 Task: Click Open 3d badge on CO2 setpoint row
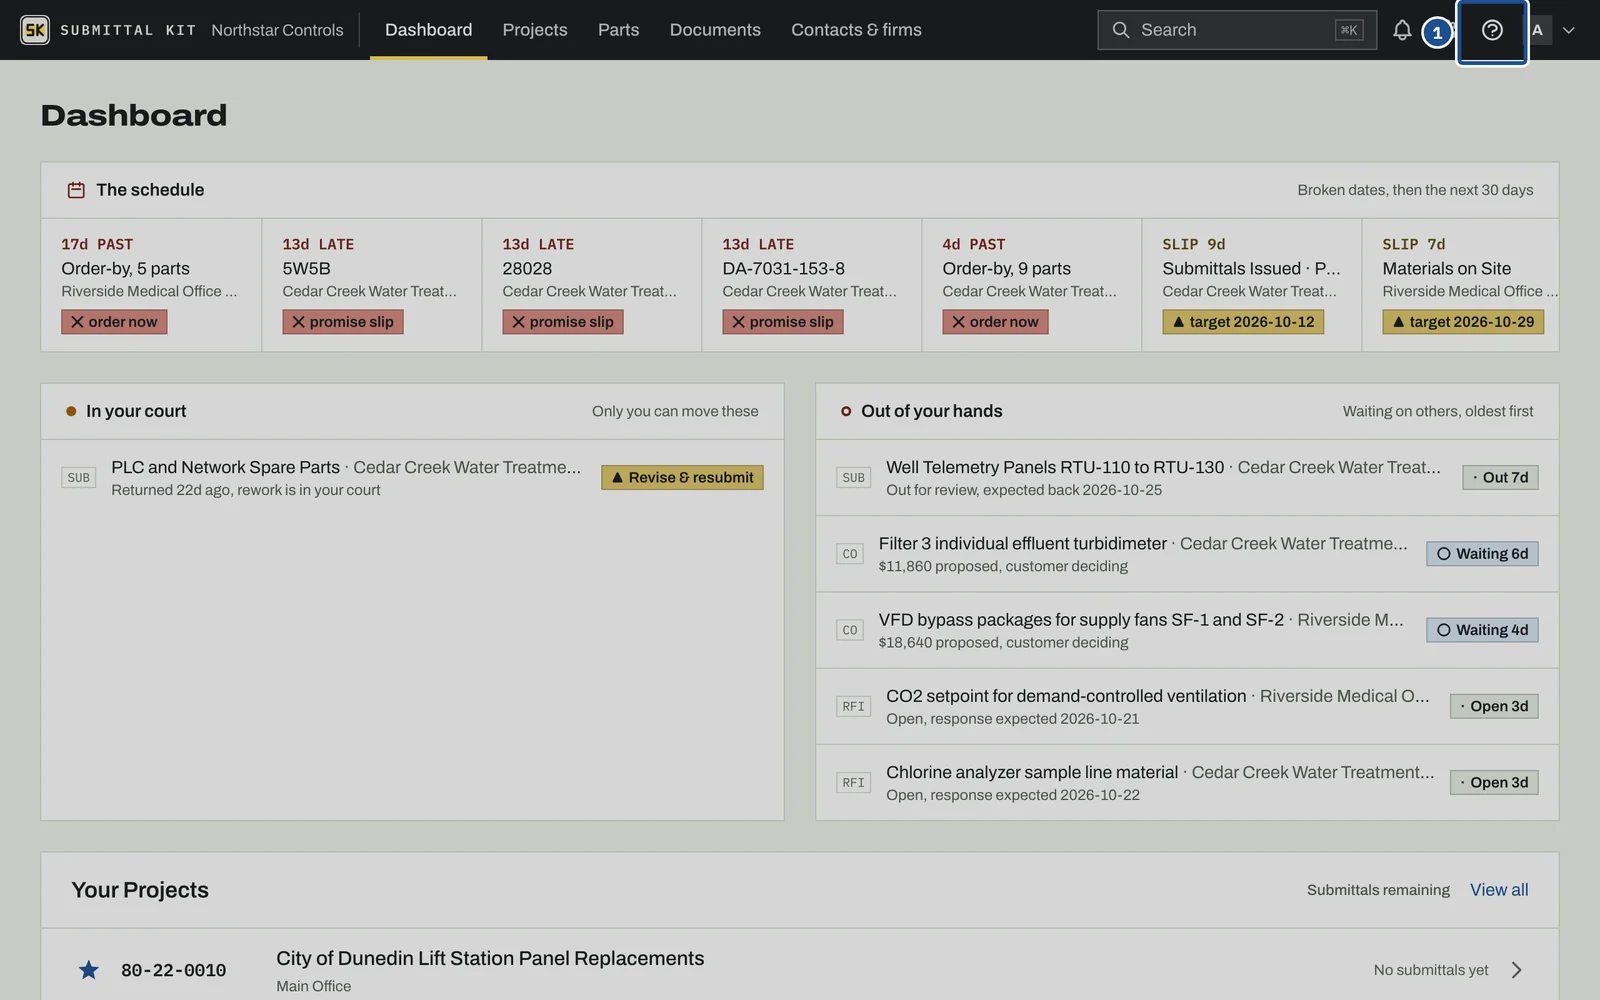coord(1494,706)
